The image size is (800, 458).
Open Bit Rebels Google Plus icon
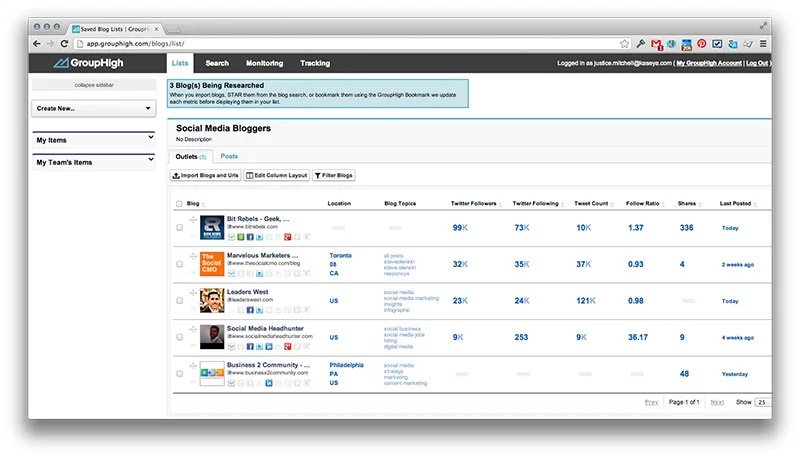[288, 237]
